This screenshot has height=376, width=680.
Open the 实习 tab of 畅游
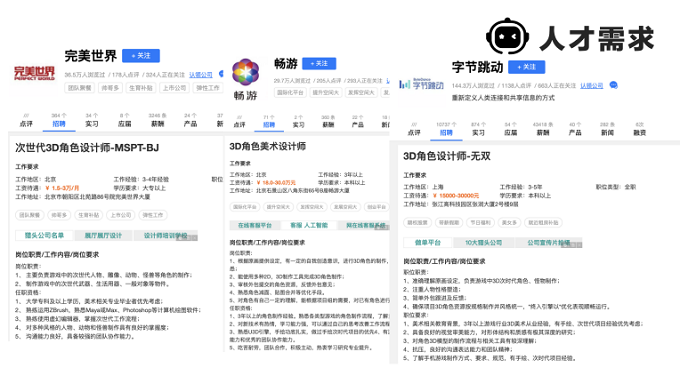click(298, 122)
